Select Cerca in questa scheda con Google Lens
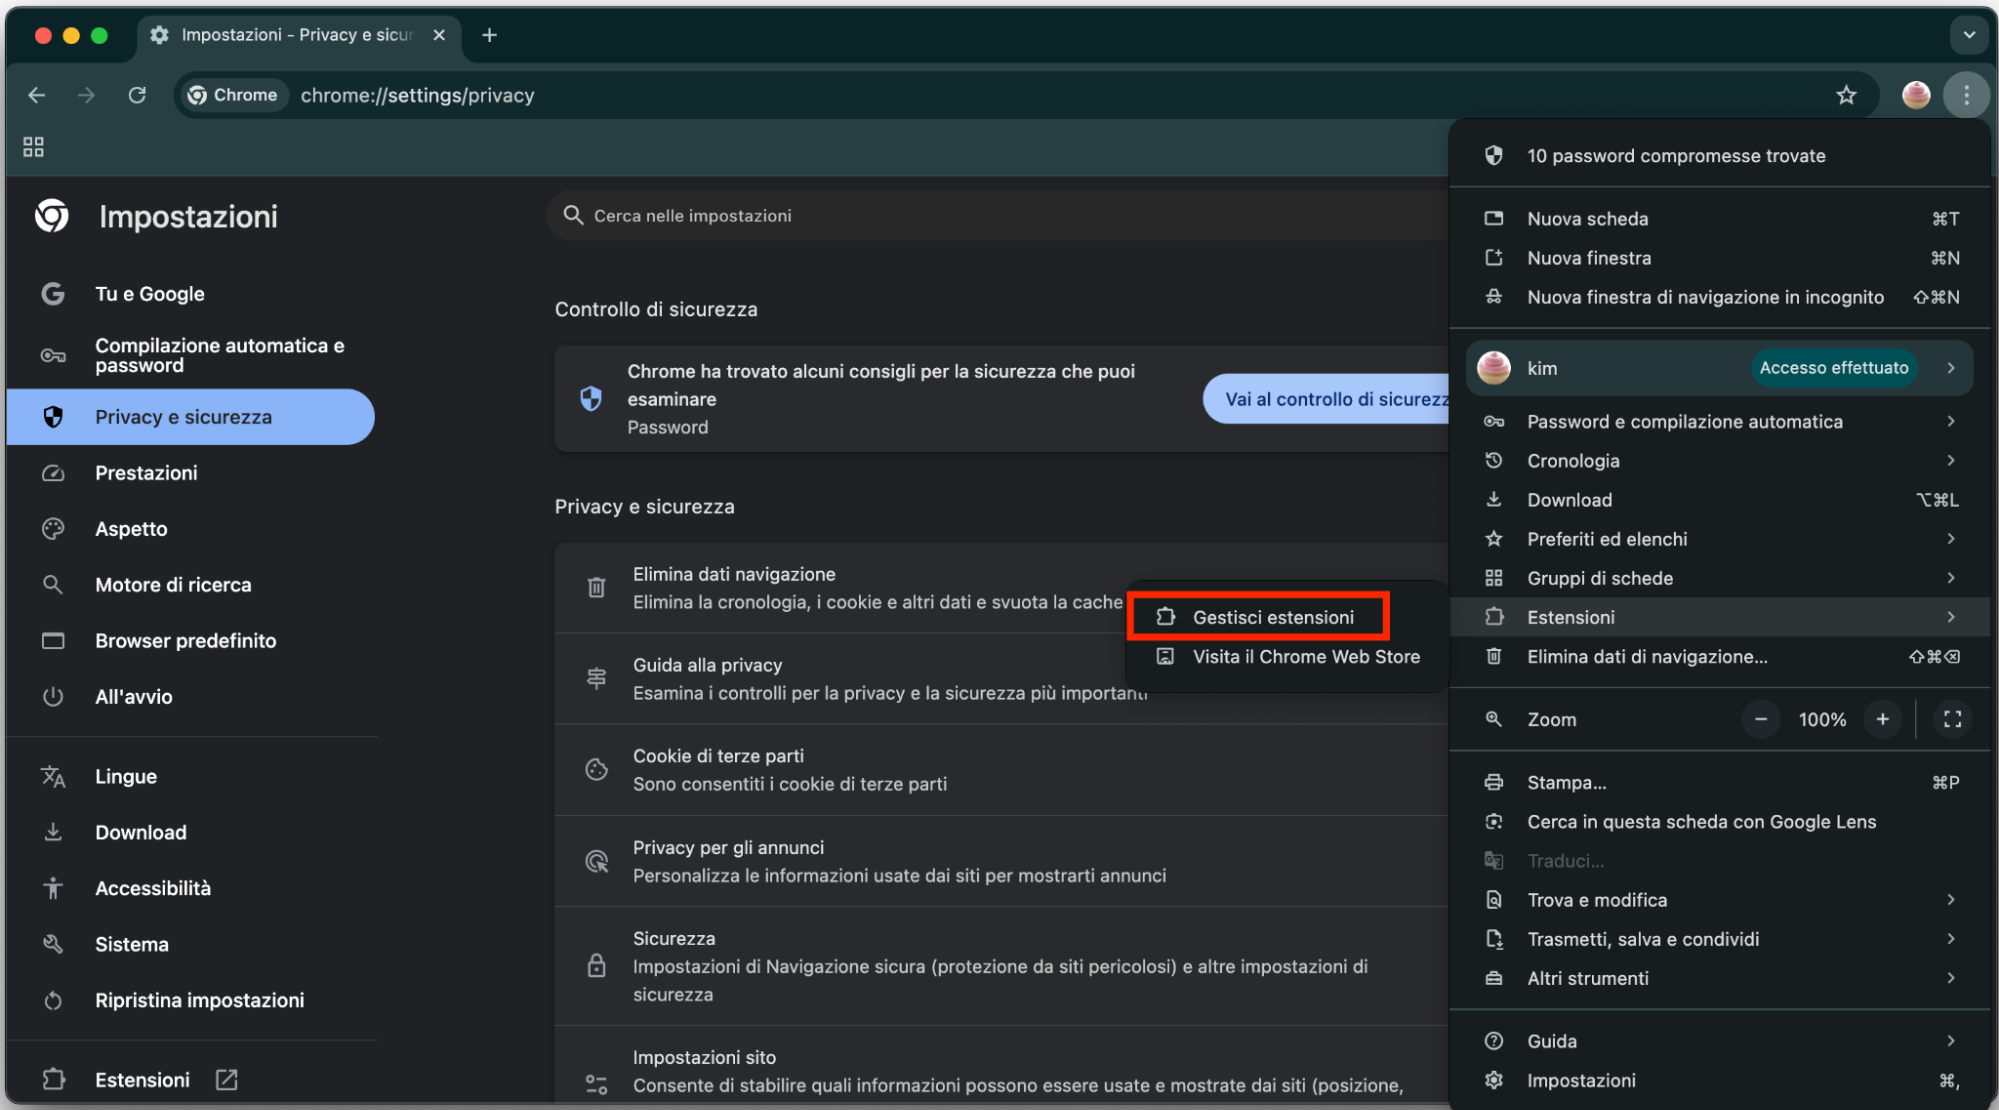 [x=1719, y=822]
